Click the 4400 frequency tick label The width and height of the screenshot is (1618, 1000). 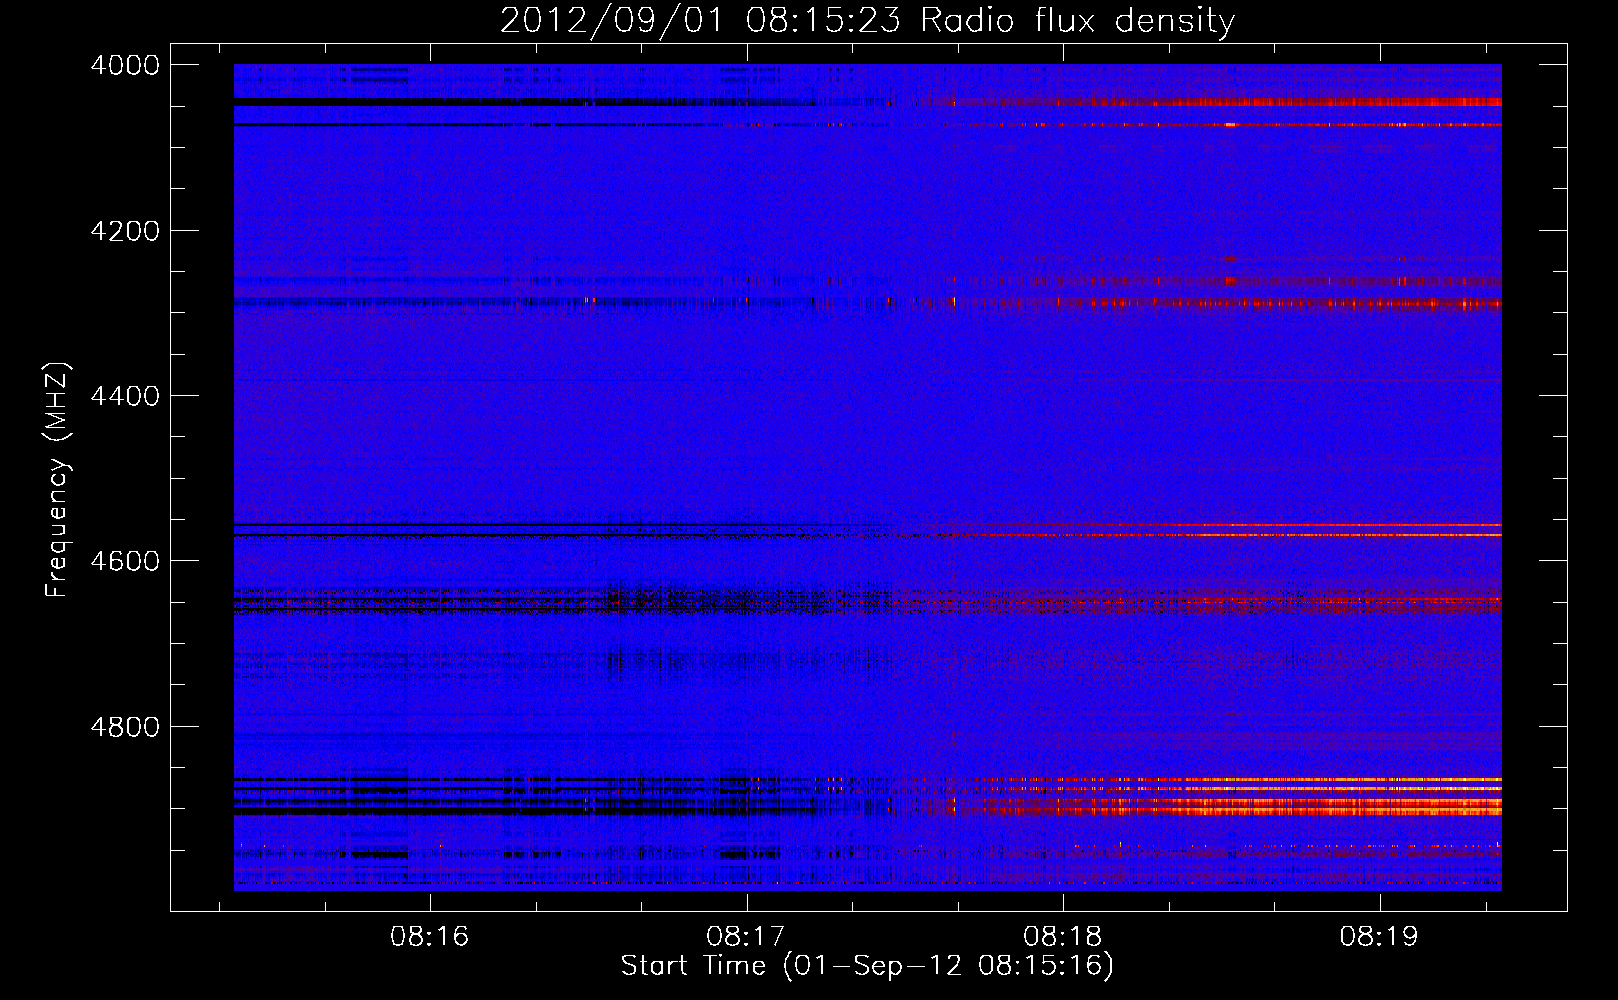pyautogui.click(x=125, y=396)
